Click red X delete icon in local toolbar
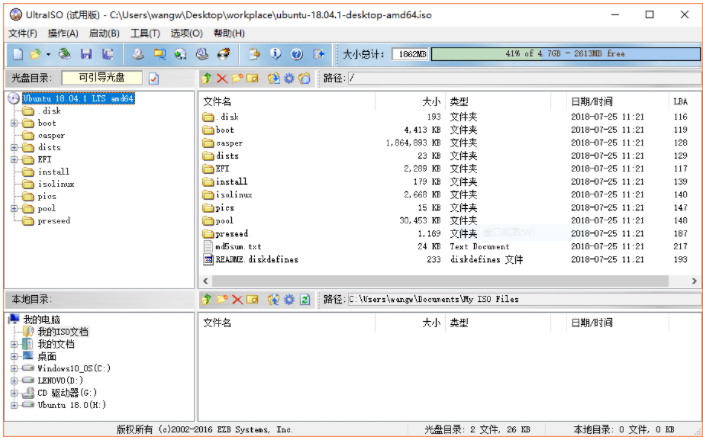 point(237,300)
